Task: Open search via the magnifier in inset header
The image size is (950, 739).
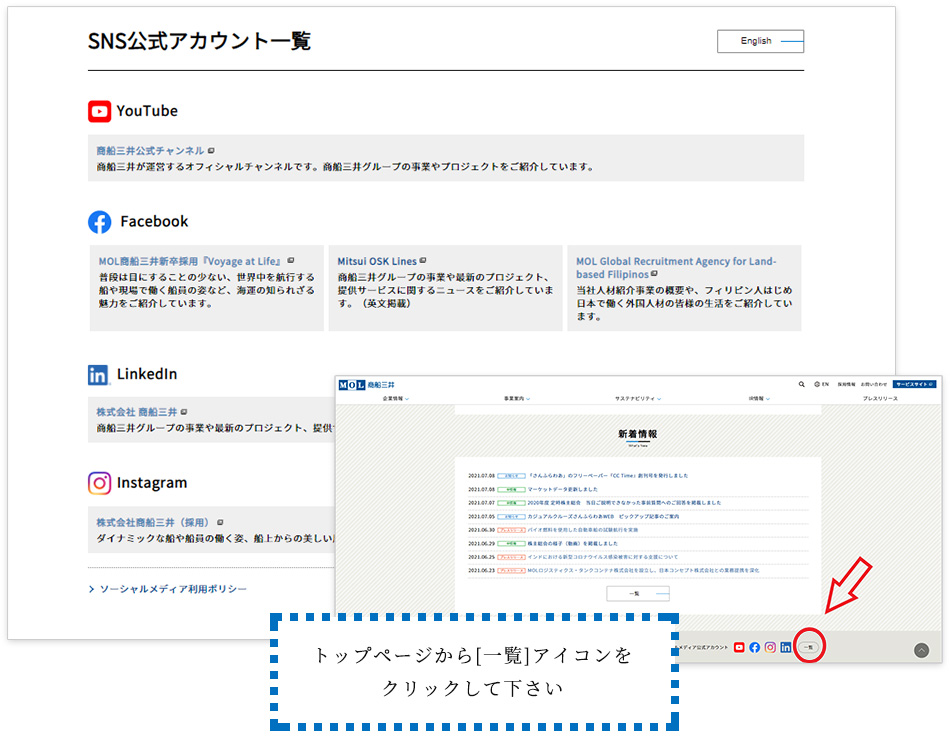Action: click(x=802, y=384)
